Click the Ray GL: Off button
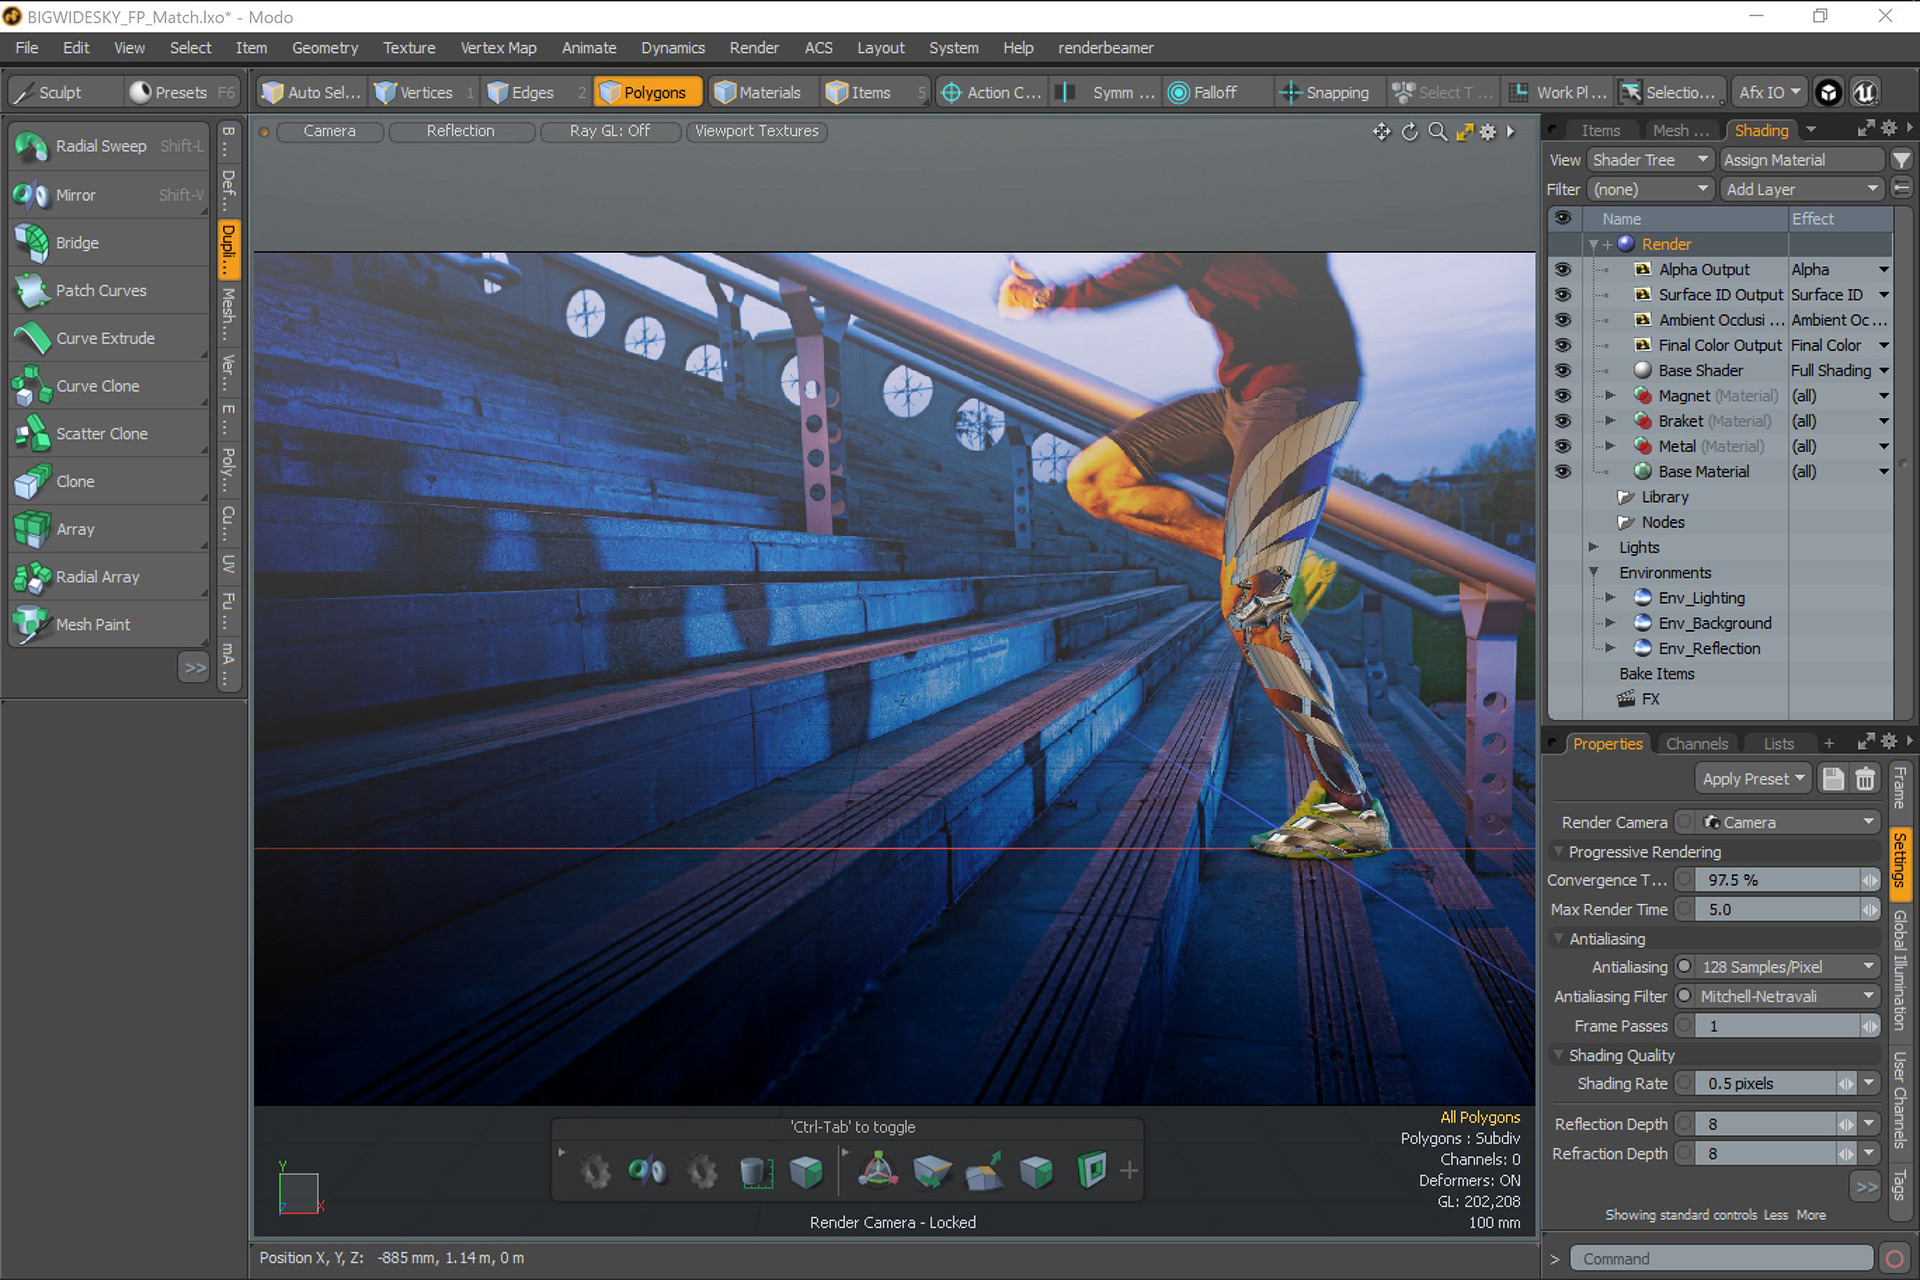Viewport: 1920px width, 1280px height. pyautogui.click(x=609, y=131)
